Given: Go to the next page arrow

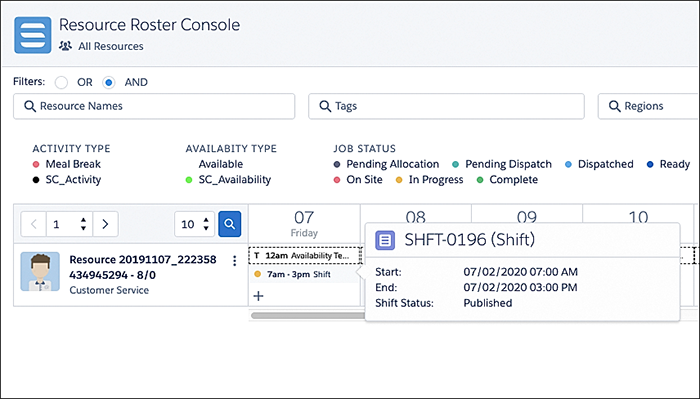Looking at the screenshot, I should pos(105,224).
